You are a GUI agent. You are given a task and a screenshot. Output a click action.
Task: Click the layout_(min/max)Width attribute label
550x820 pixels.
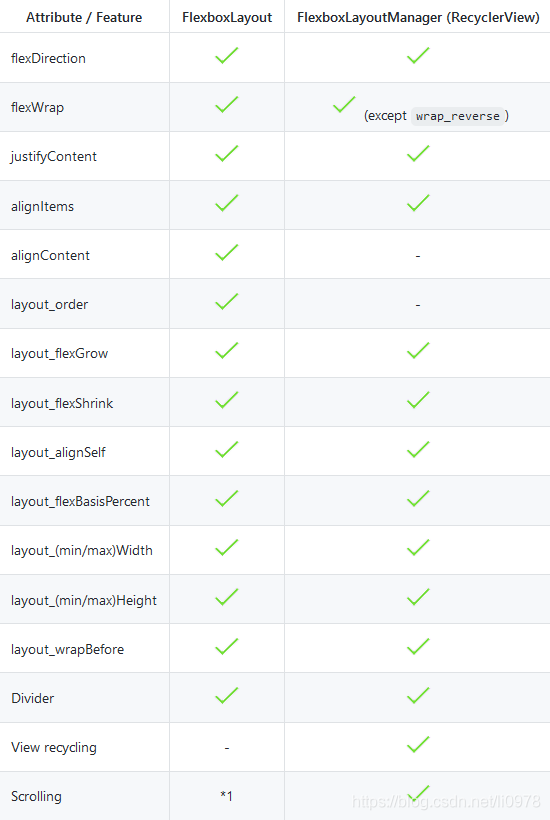pos(82,551)
